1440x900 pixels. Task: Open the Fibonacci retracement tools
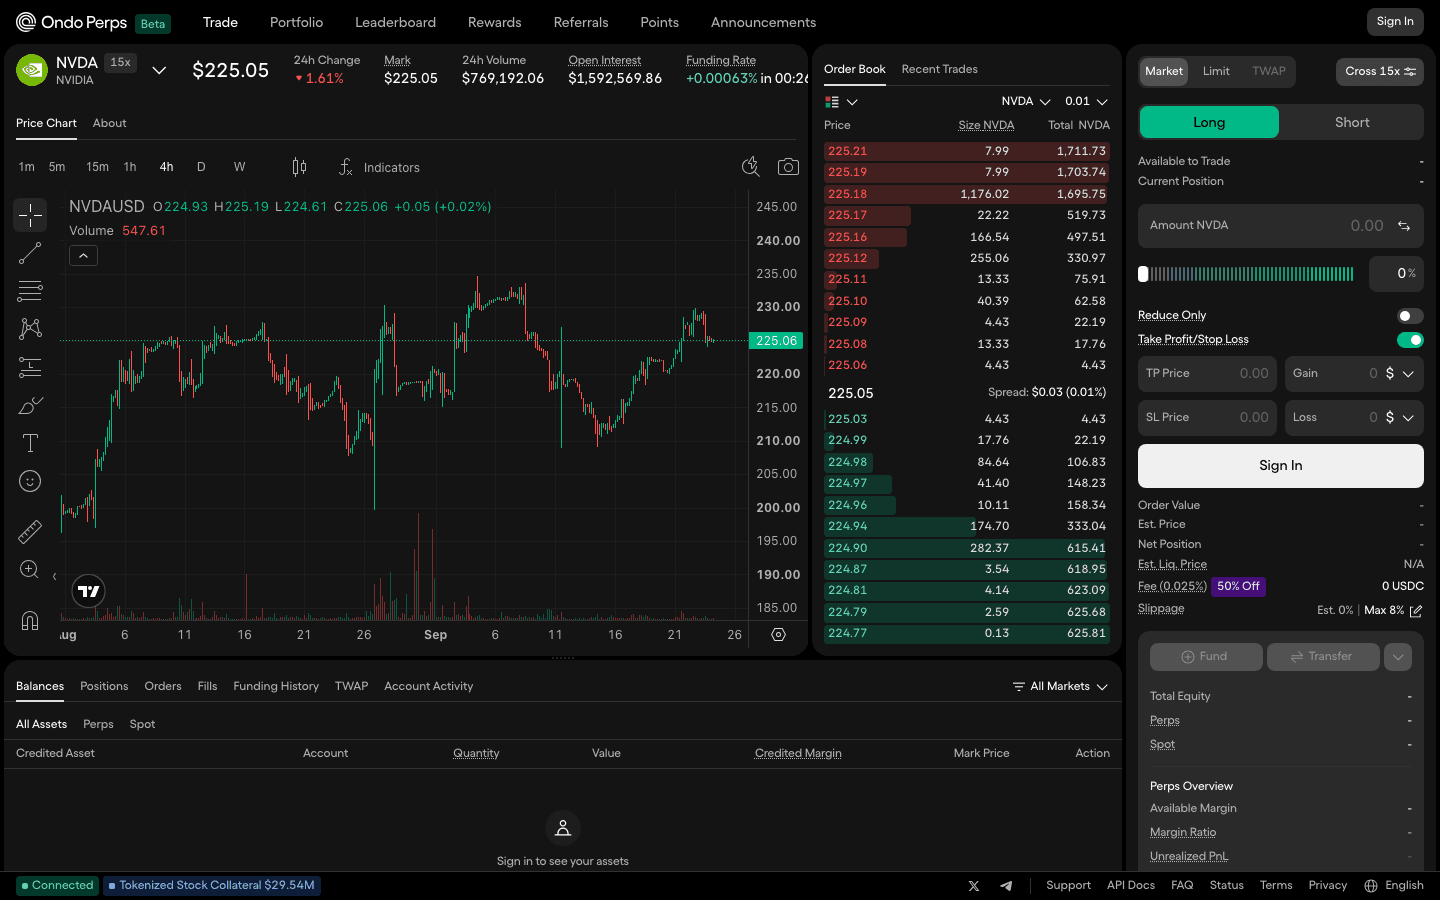pos(30,291)
